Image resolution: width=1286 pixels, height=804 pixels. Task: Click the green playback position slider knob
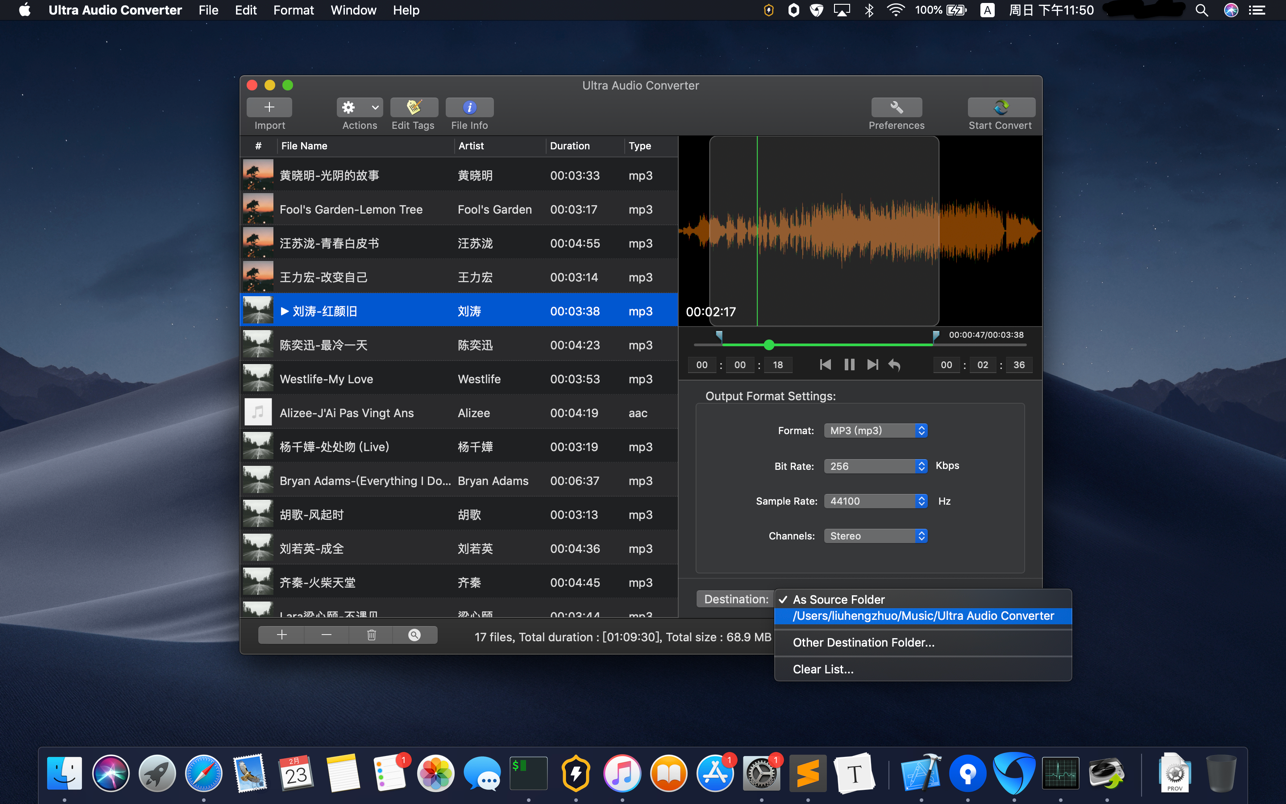click(769, 345)
